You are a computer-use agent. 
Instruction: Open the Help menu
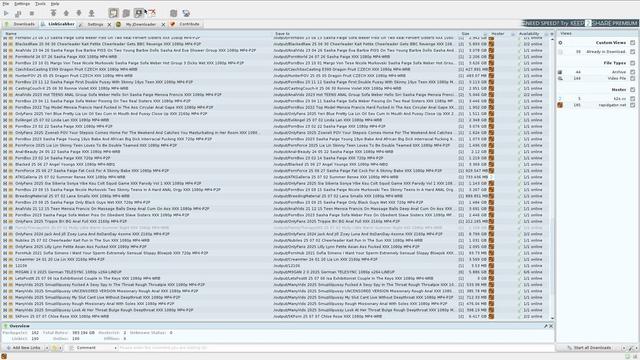(55, 4)
